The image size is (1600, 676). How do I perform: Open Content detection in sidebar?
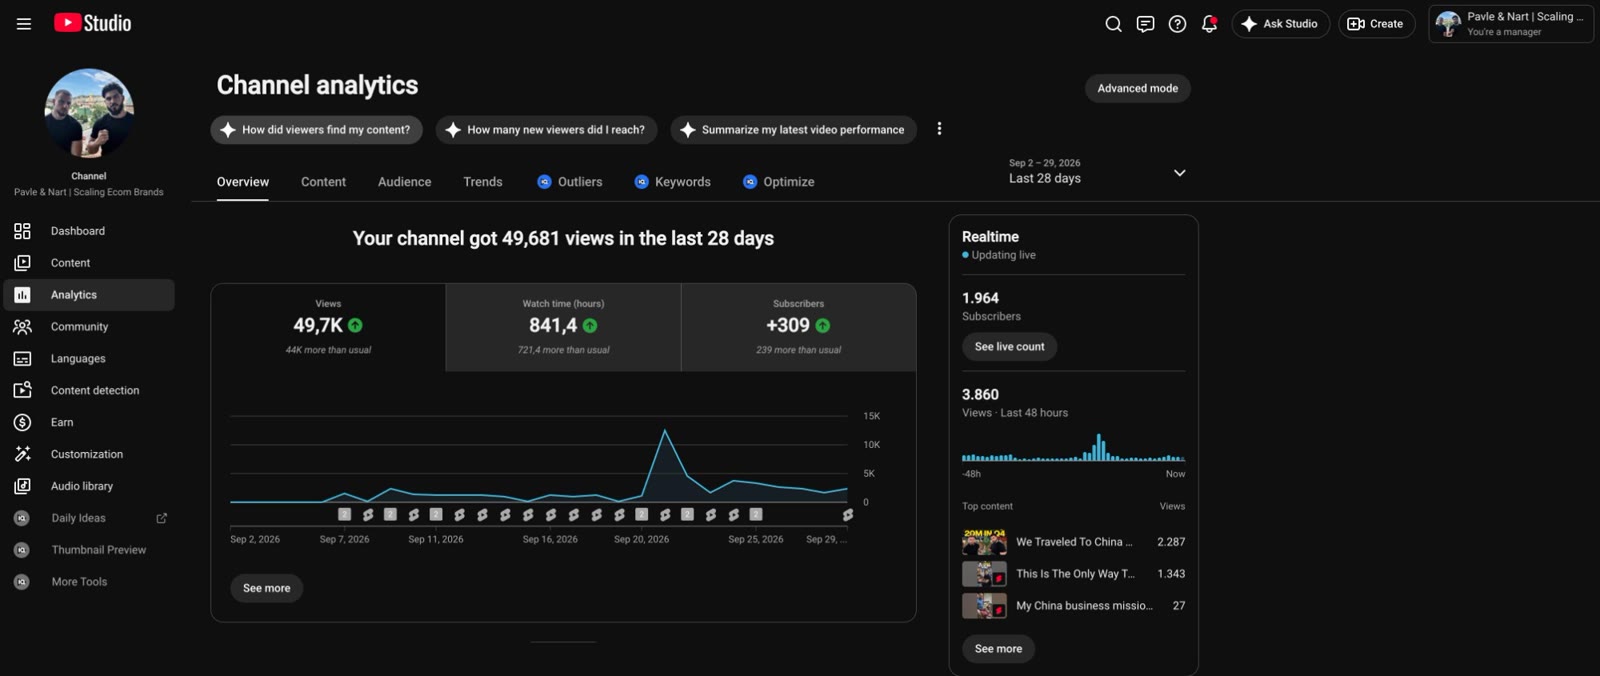tap(89, 391)
